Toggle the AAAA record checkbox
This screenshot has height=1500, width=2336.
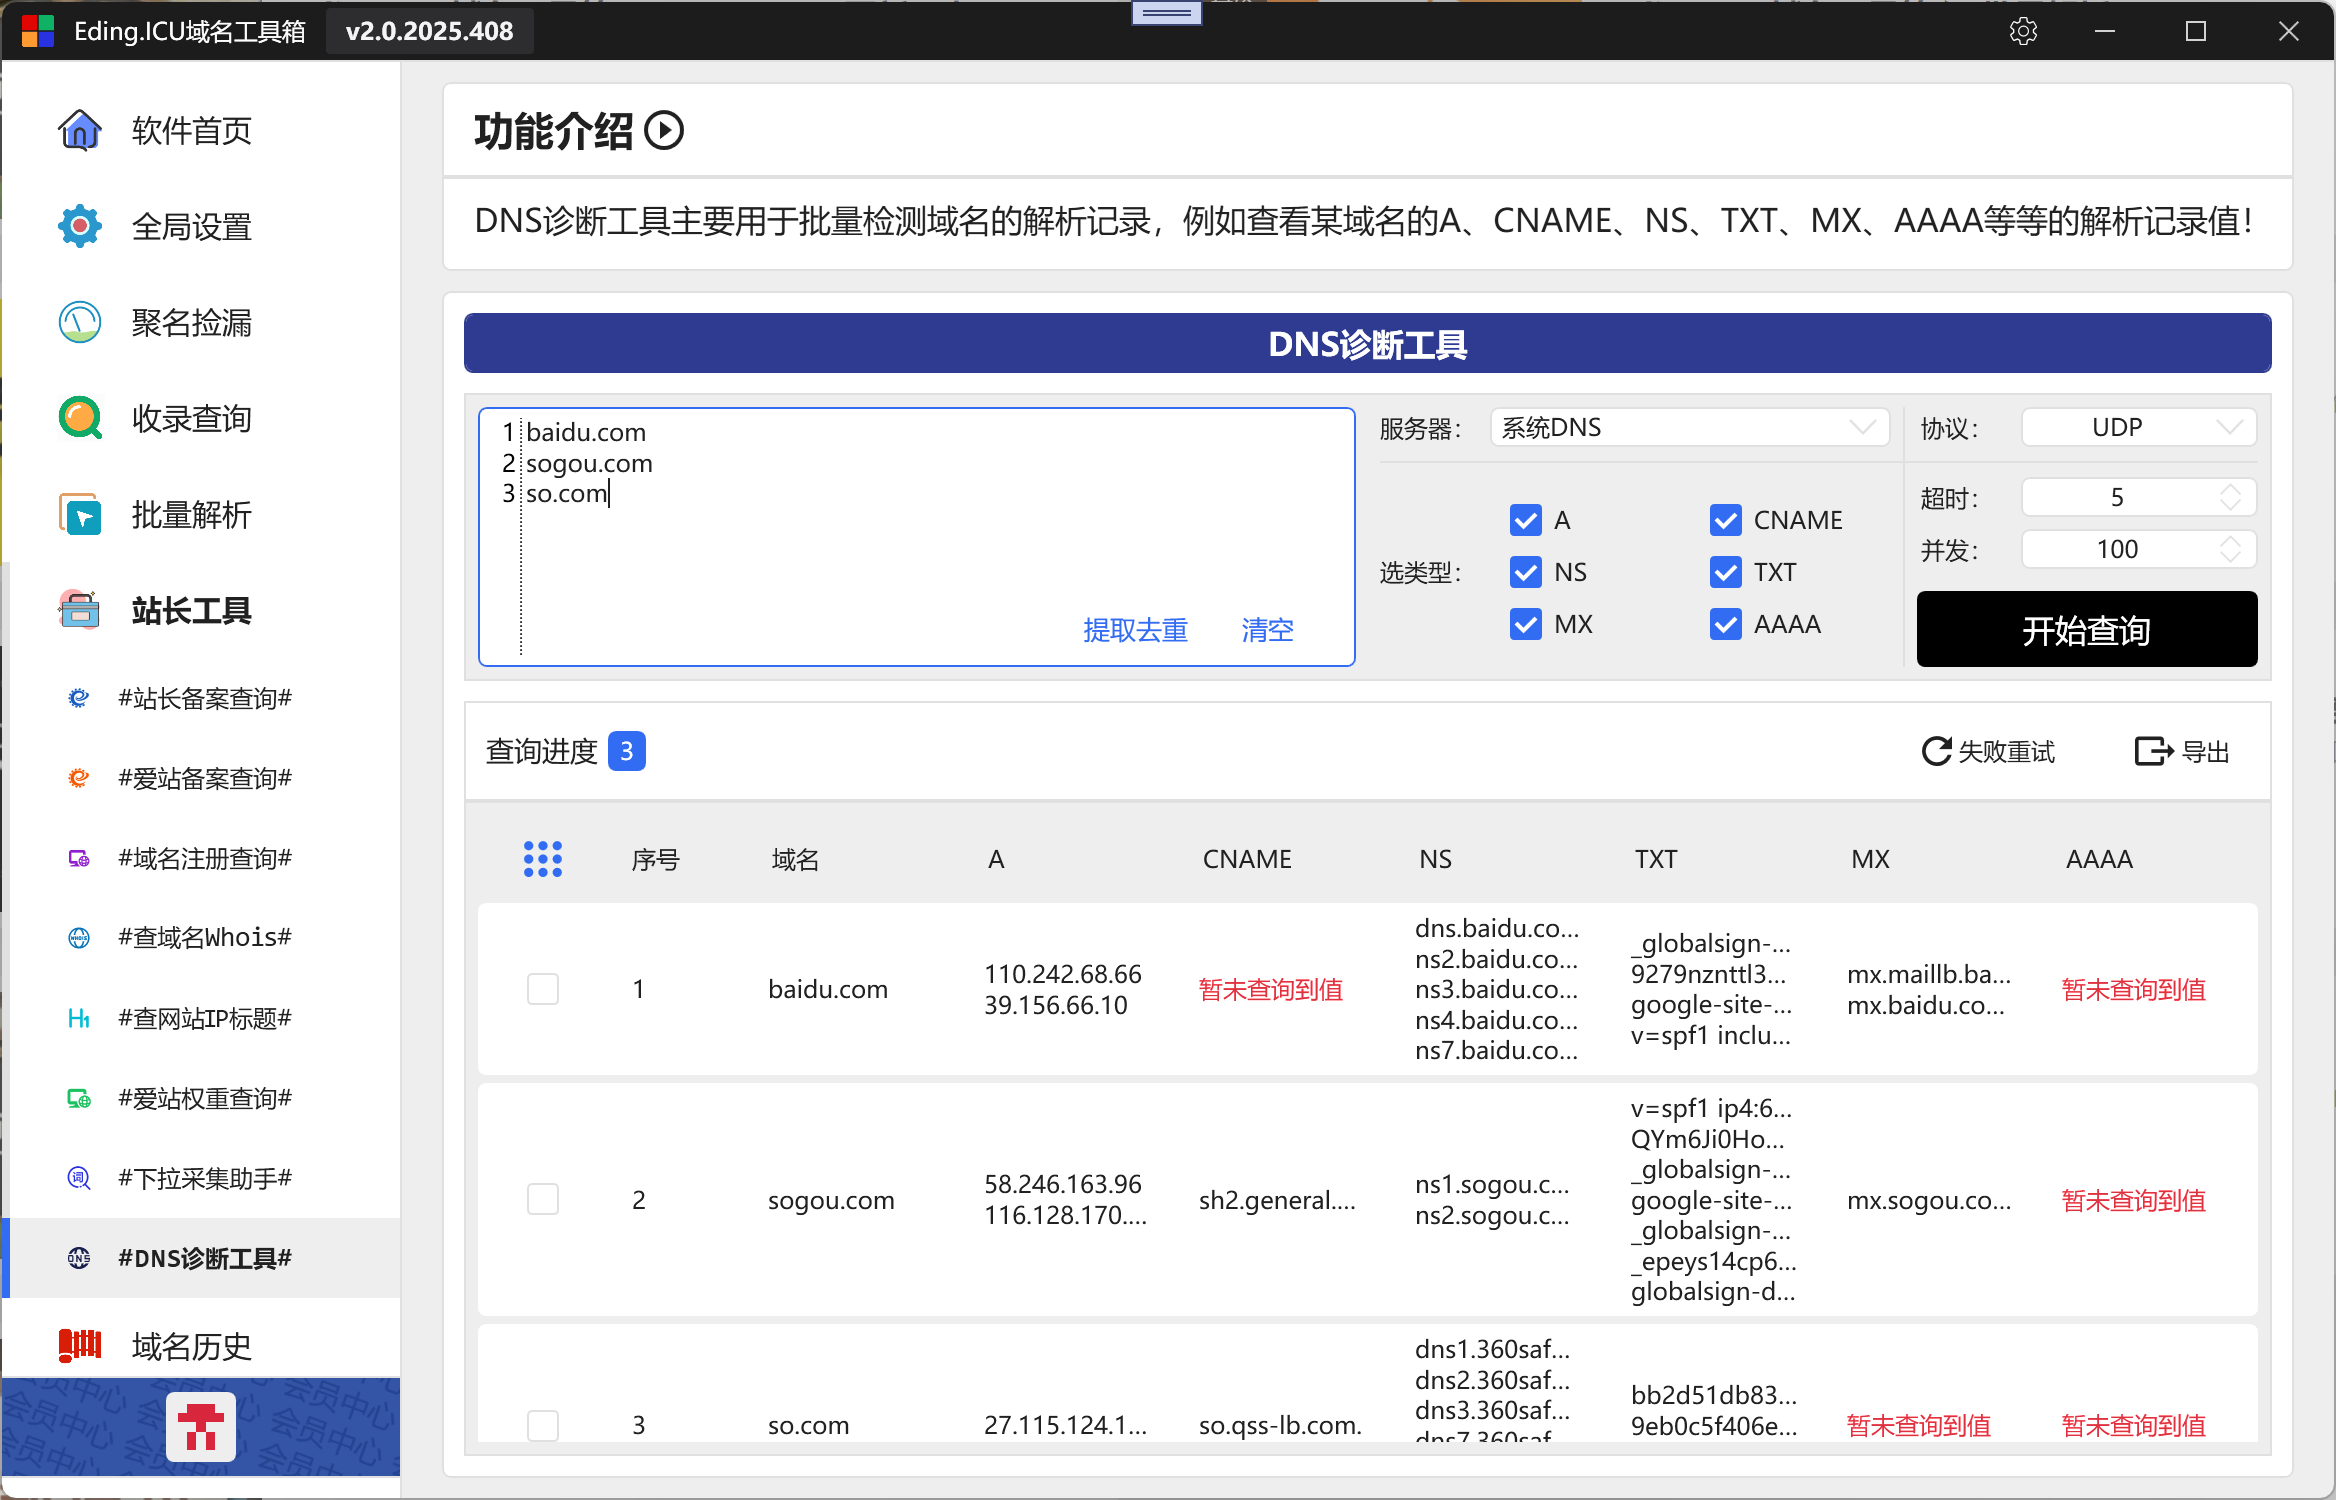[1725, 624]
